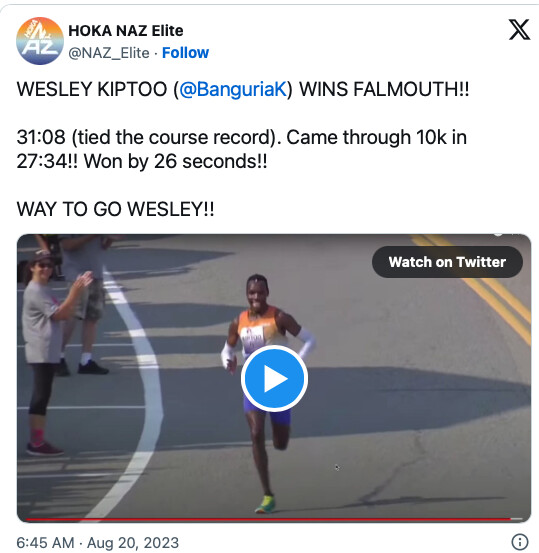Click the WINS FALMOUTH!! headline text

(384, 89)
